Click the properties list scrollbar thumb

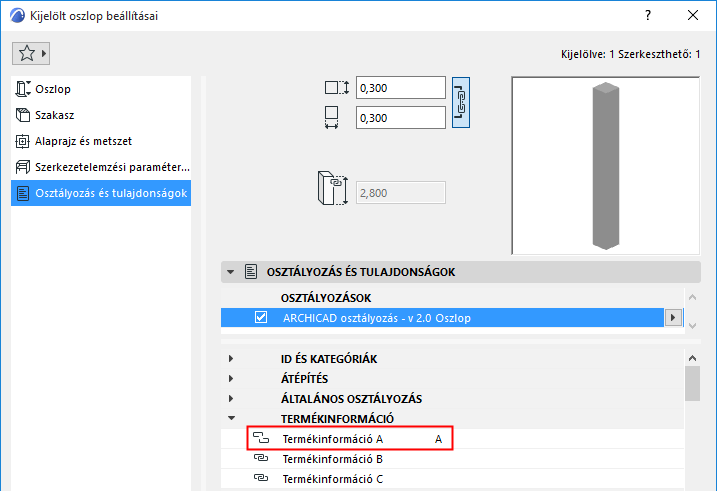(692, 384)
